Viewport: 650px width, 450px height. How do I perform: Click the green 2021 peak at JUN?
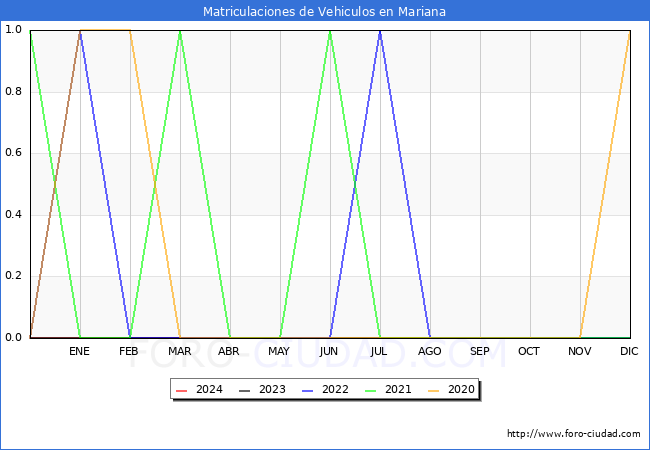330,31
